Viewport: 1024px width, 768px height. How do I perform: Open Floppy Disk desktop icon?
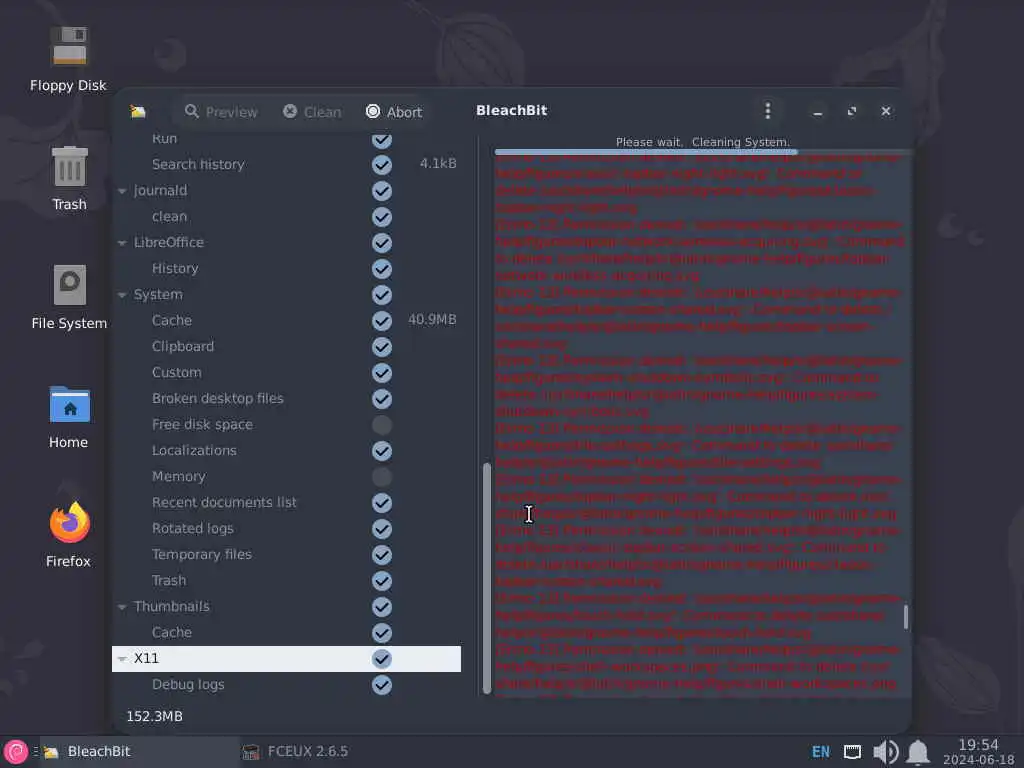[x=69, y=59]
